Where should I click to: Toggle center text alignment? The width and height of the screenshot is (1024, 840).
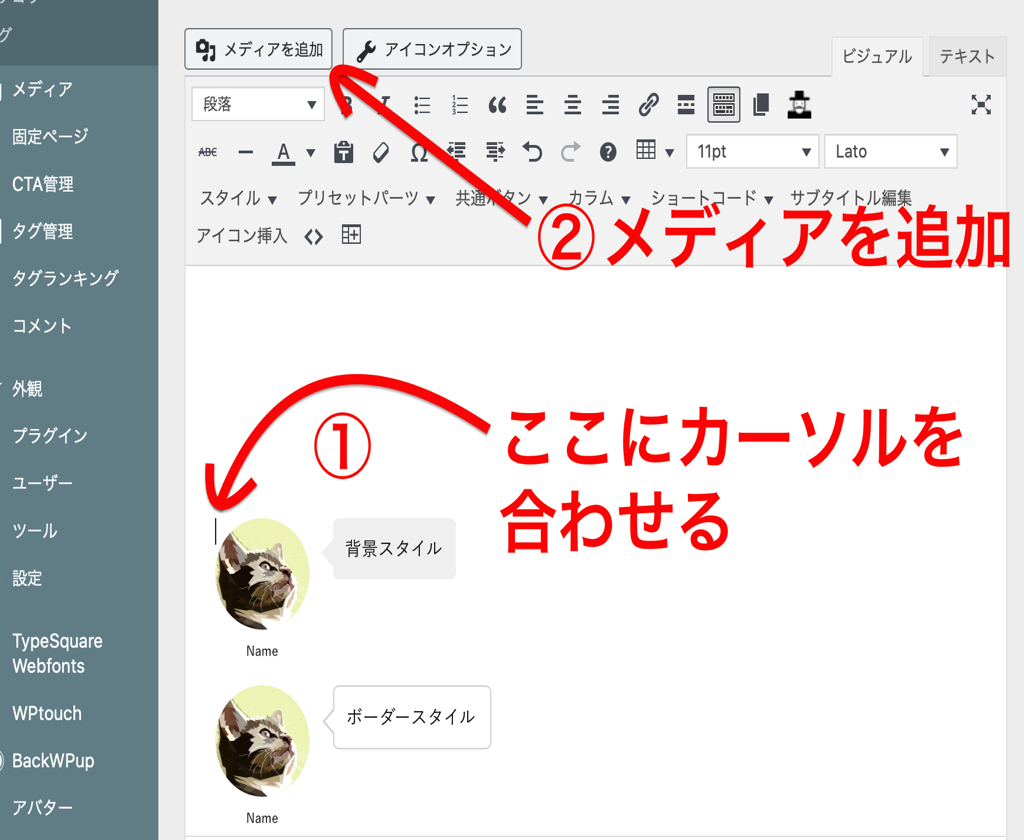[572, 105]
